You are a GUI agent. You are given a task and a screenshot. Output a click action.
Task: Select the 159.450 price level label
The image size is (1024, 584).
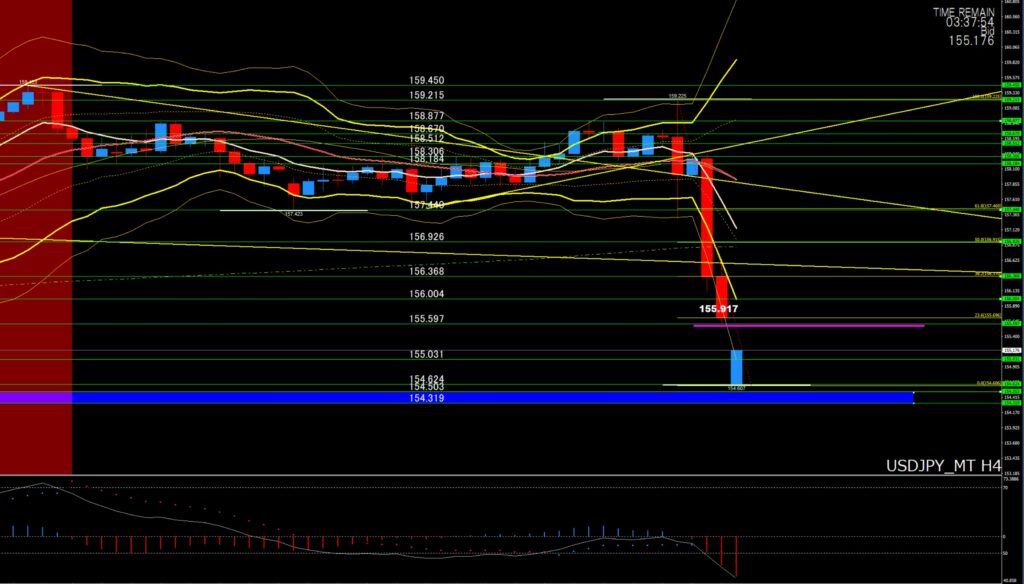(427, 80)
